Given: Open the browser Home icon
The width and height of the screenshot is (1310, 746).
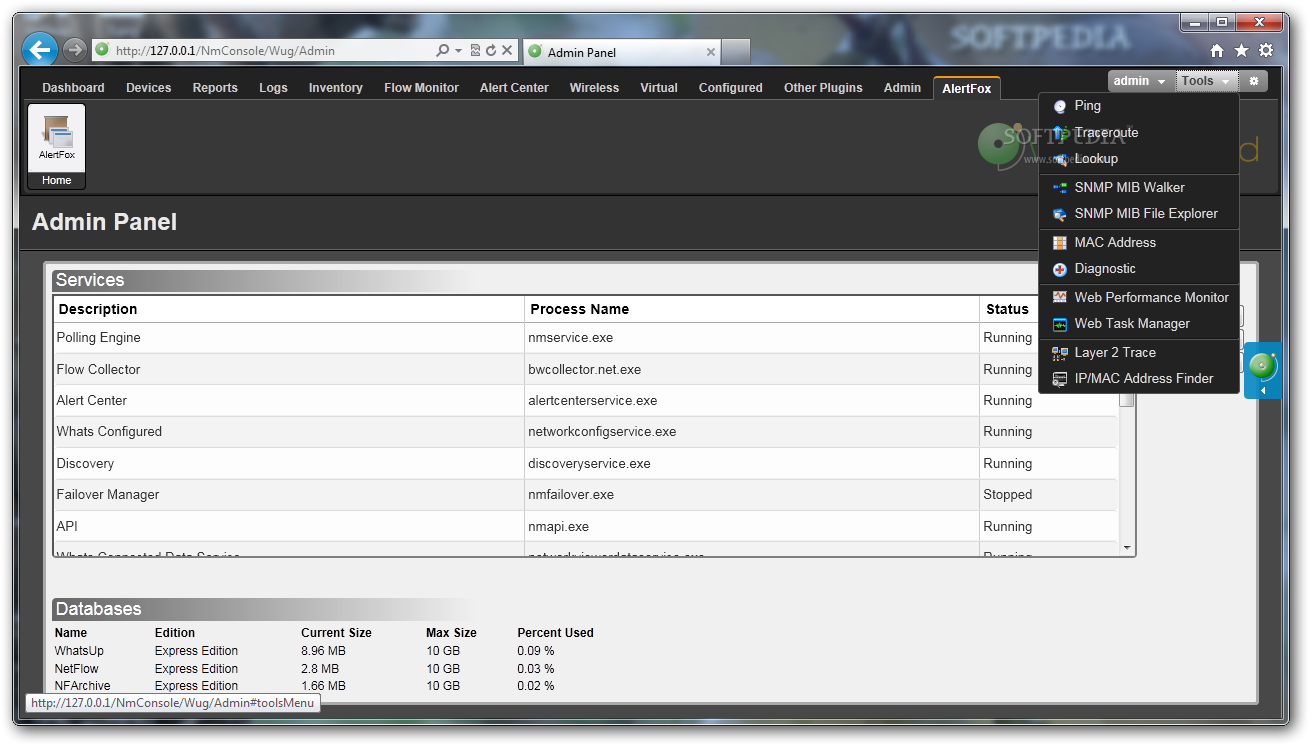Looking at the screenshot, I should (1217, 51).
